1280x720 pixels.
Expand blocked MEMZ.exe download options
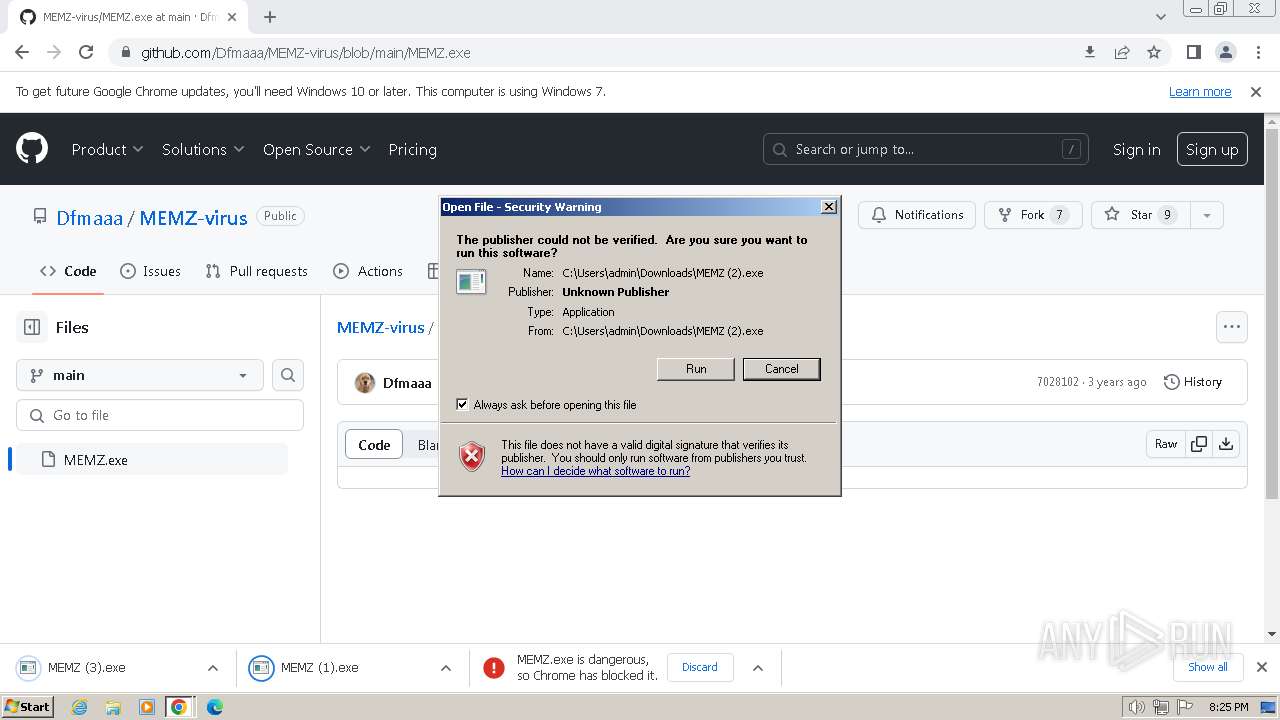pyautogui.click(x=758, y=668)
